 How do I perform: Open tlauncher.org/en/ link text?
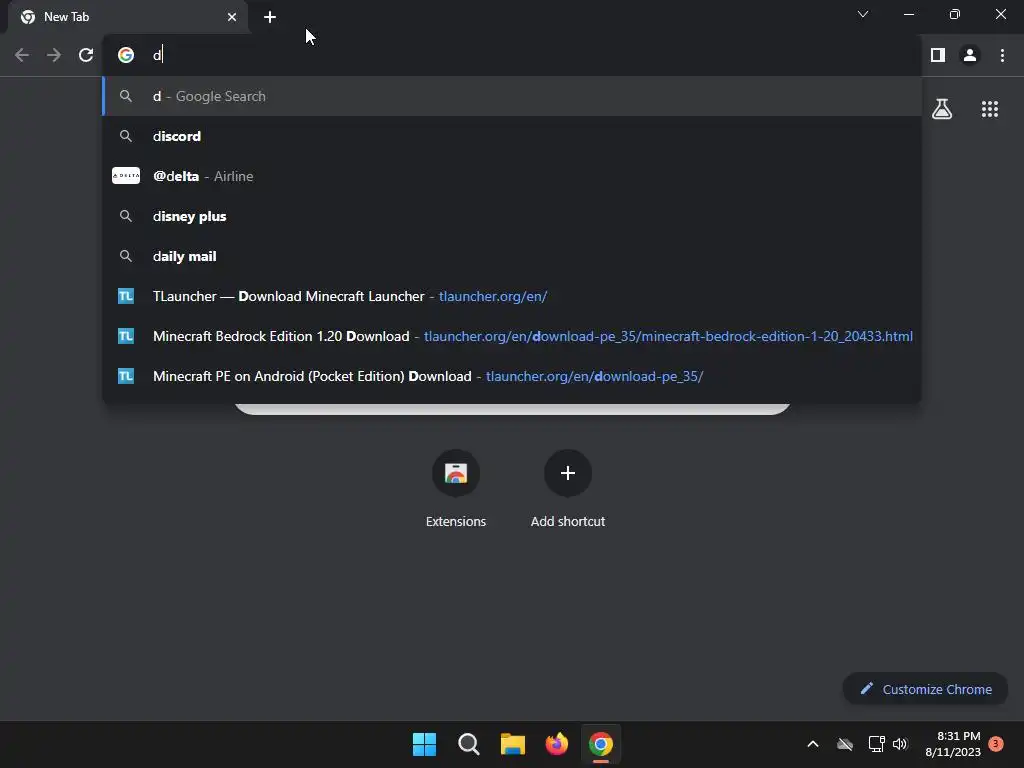(x=493, y=296)
